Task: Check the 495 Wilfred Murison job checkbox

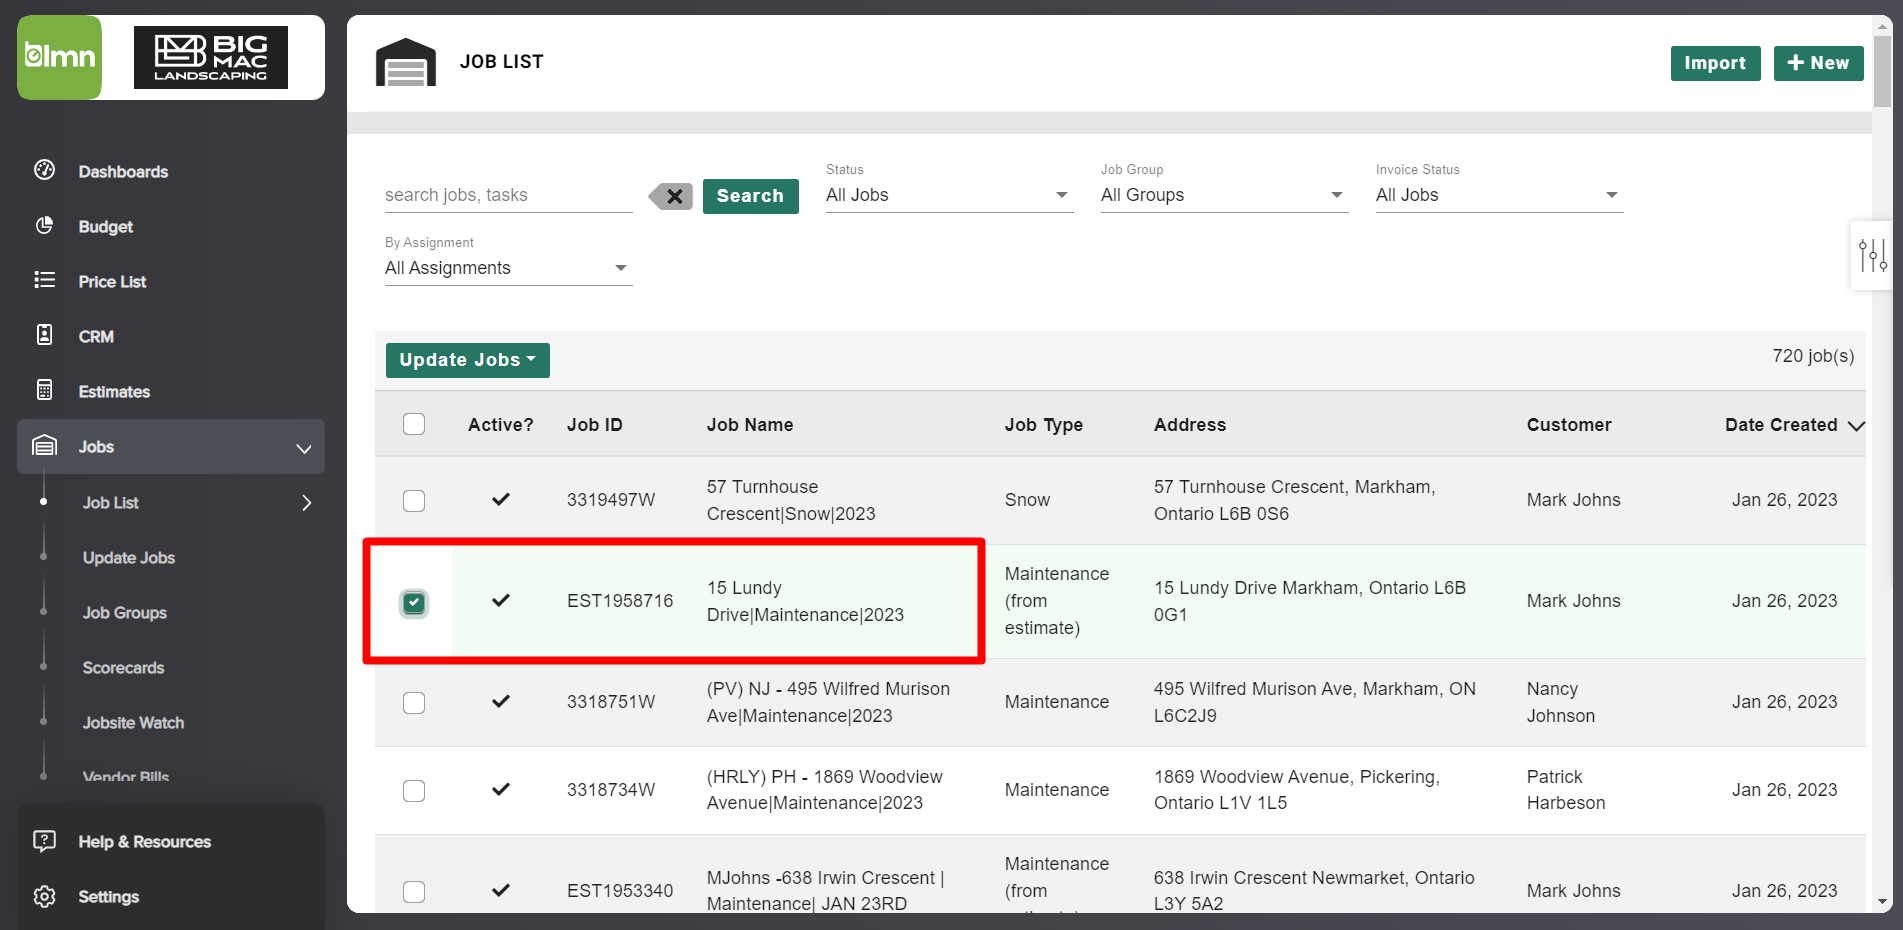Action: tap(414, 703)
